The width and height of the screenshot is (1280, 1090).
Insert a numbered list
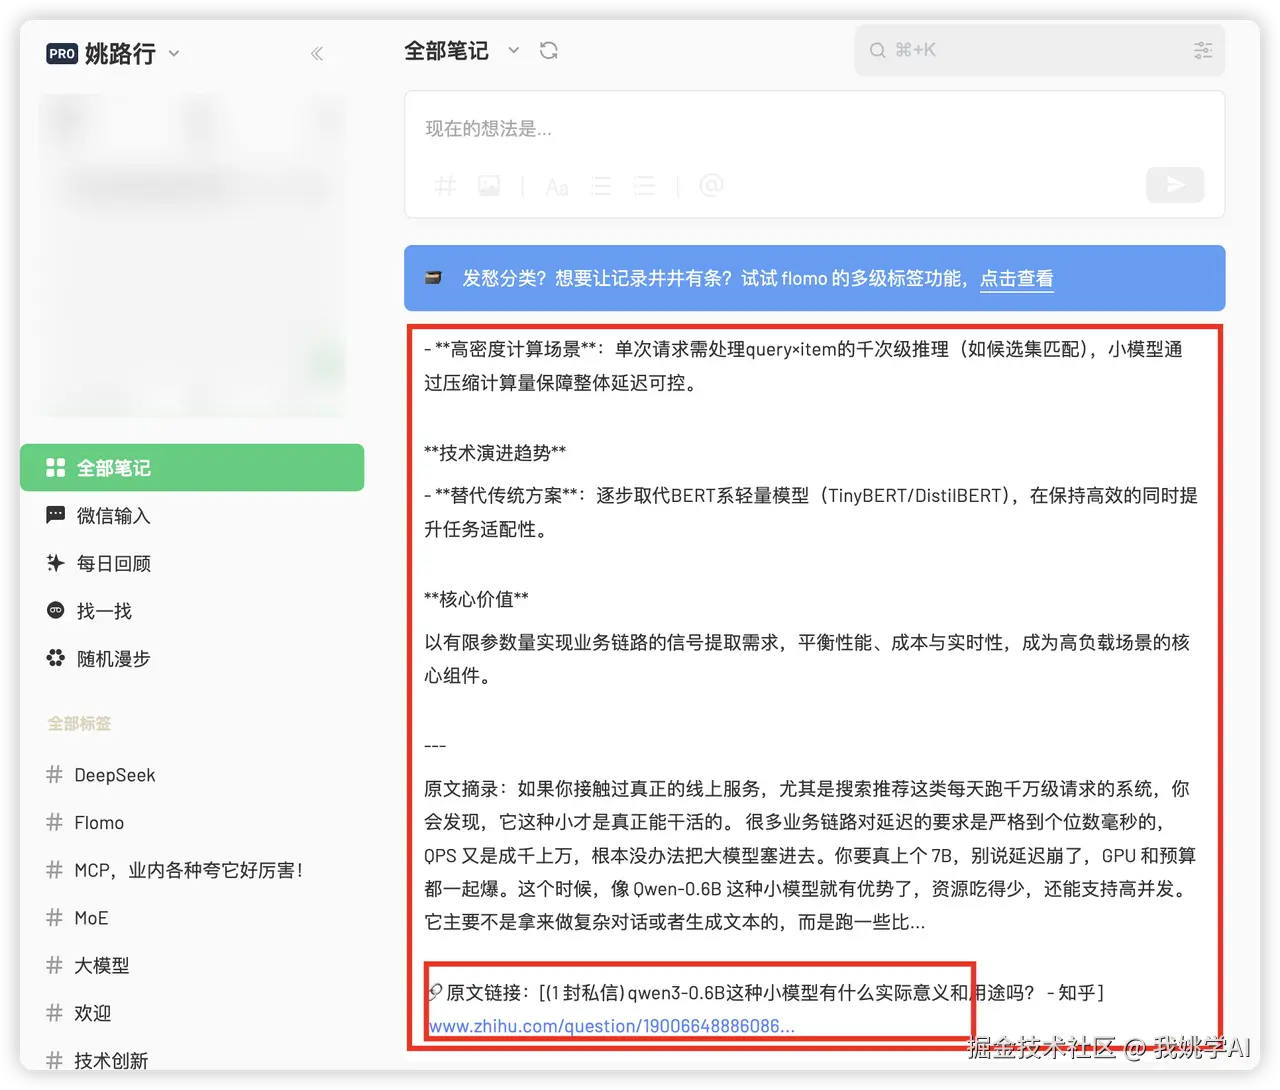(x=645, y=186)
